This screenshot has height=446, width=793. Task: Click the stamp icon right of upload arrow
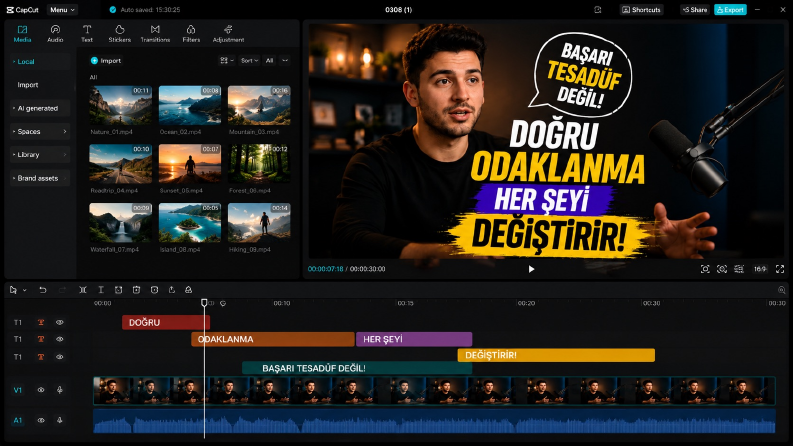tap(188, 290)
